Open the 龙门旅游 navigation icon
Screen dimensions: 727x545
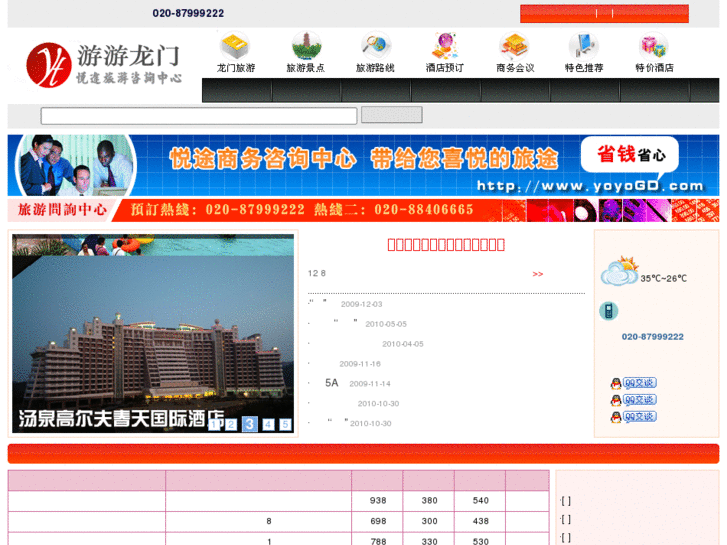tap(236, 52)
